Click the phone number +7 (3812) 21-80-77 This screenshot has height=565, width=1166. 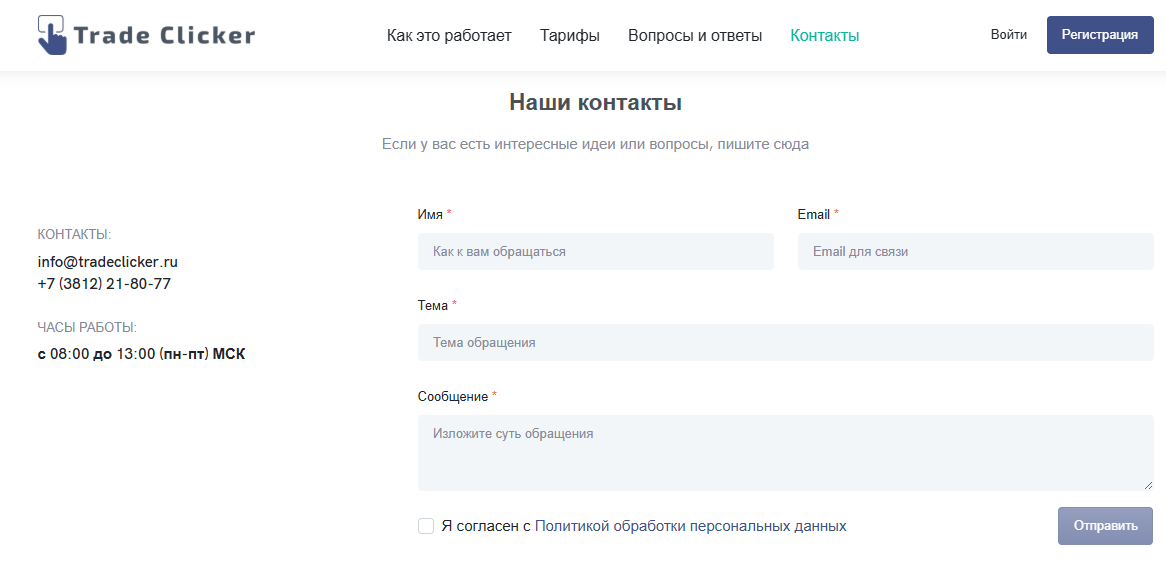tap(104, 284)
